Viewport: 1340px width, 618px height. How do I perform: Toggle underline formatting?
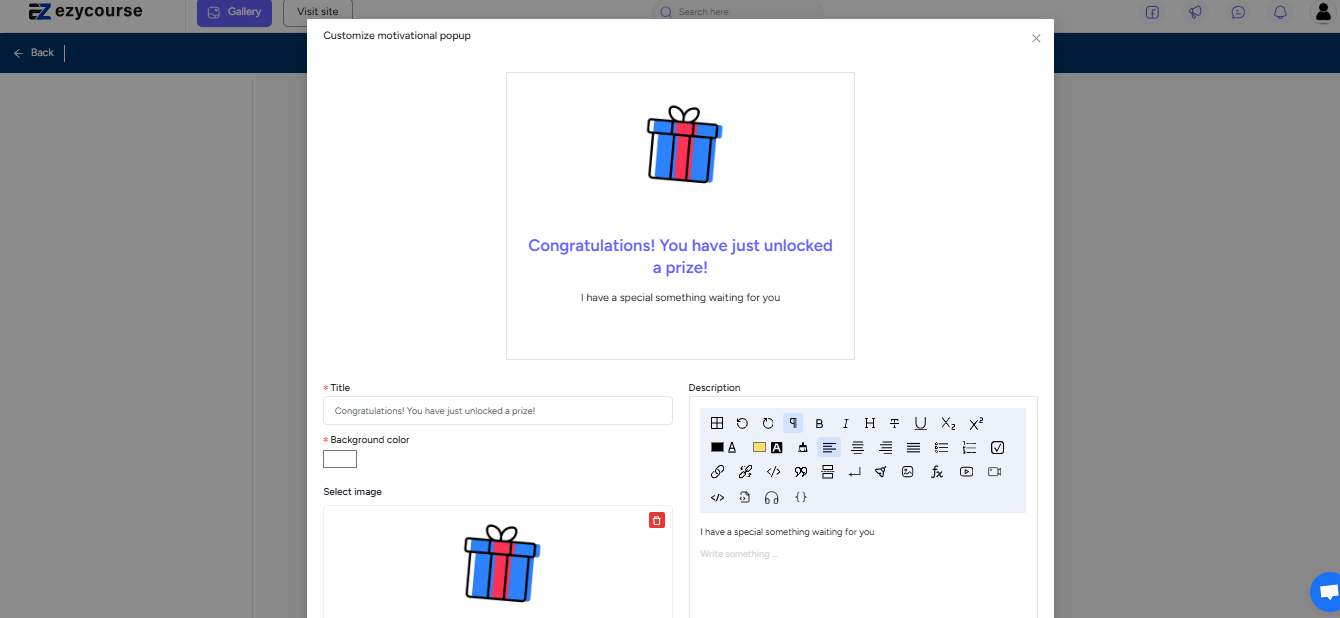pos(920,423)
